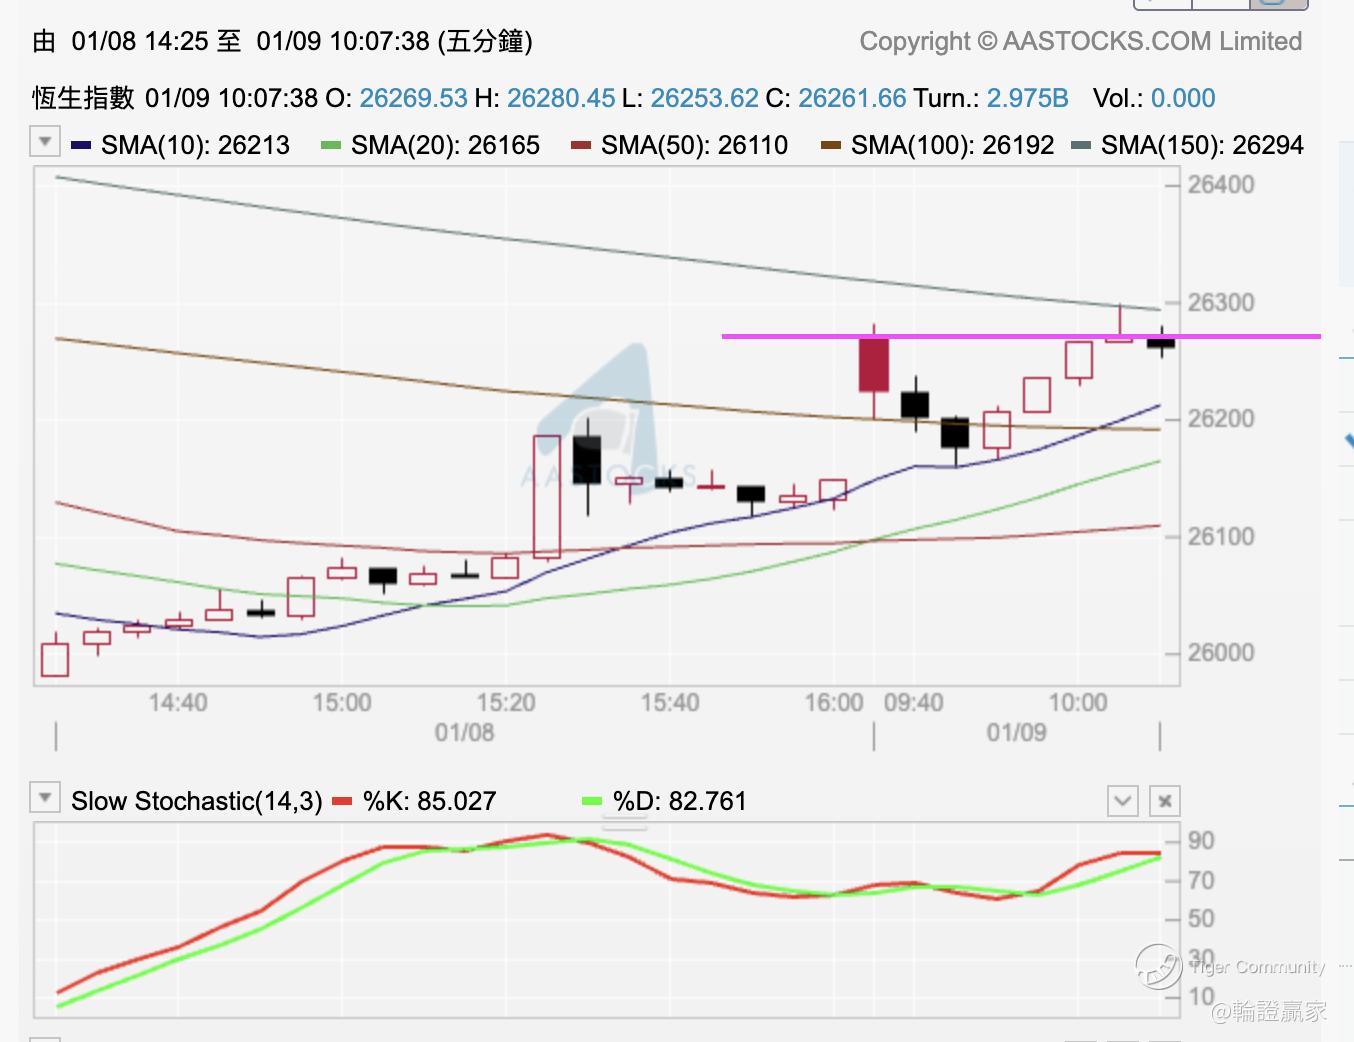Click the low price 26253.62
This screenshot has width=1354, height=1042.
coord(705,98)
